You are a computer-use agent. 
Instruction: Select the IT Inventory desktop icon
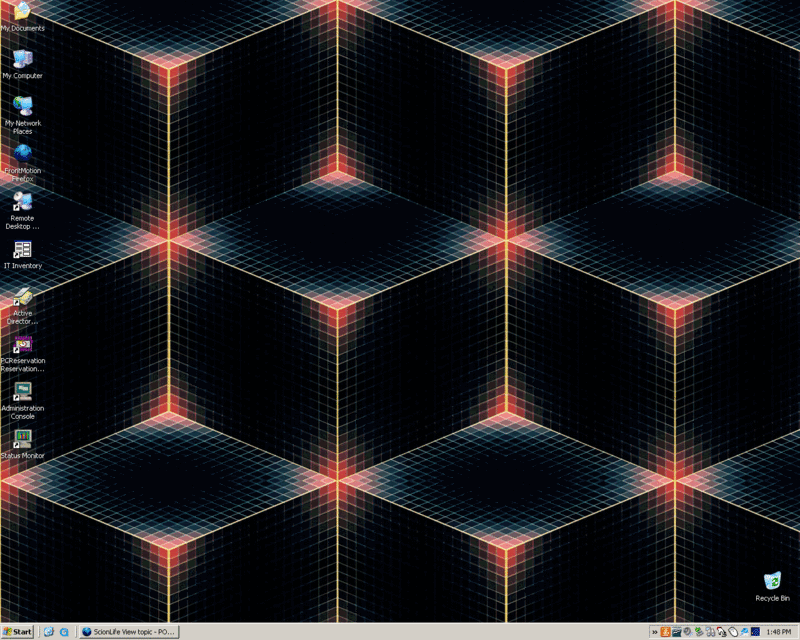pos(22,249)
